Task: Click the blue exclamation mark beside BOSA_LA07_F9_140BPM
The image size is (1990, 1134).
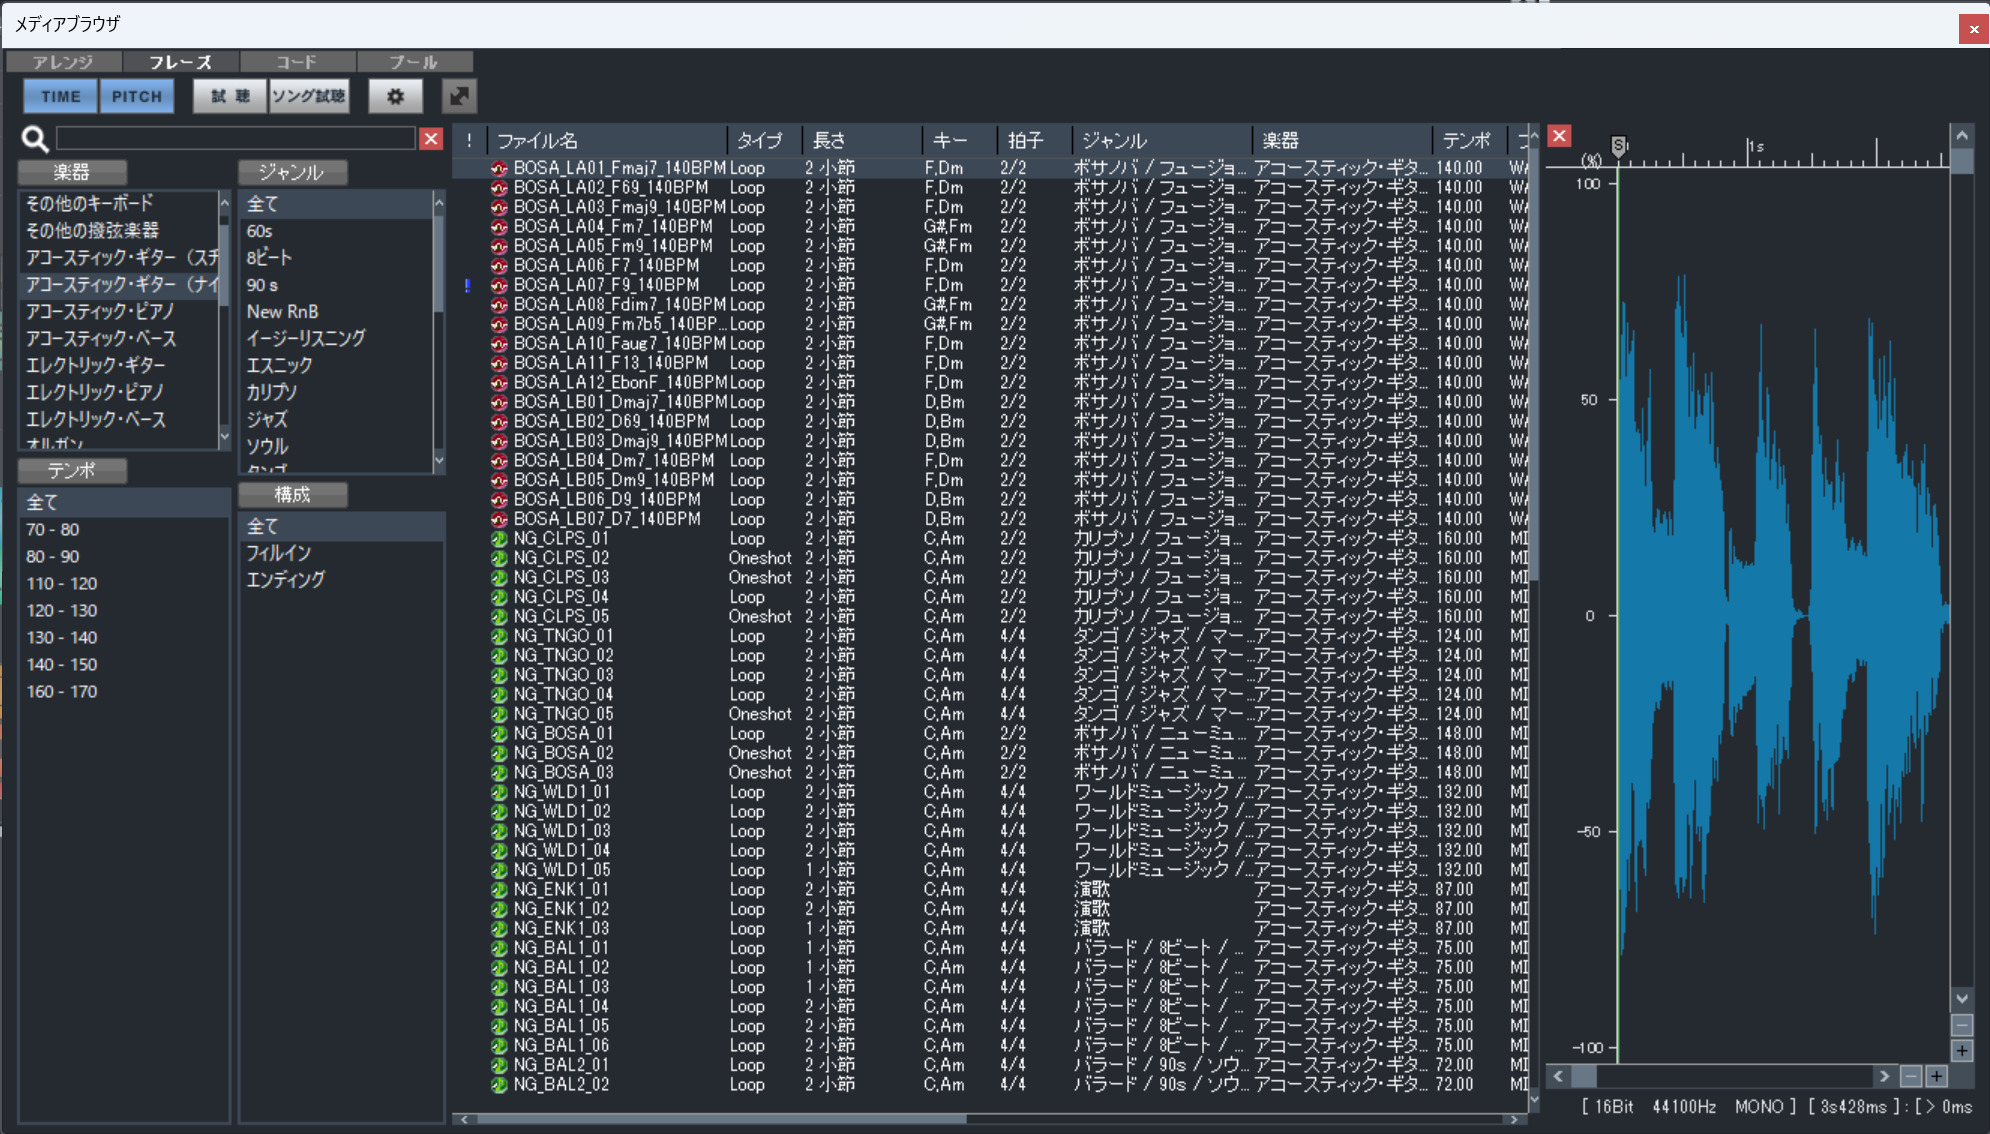Action: pyautogui.click(x=468, y=286)
